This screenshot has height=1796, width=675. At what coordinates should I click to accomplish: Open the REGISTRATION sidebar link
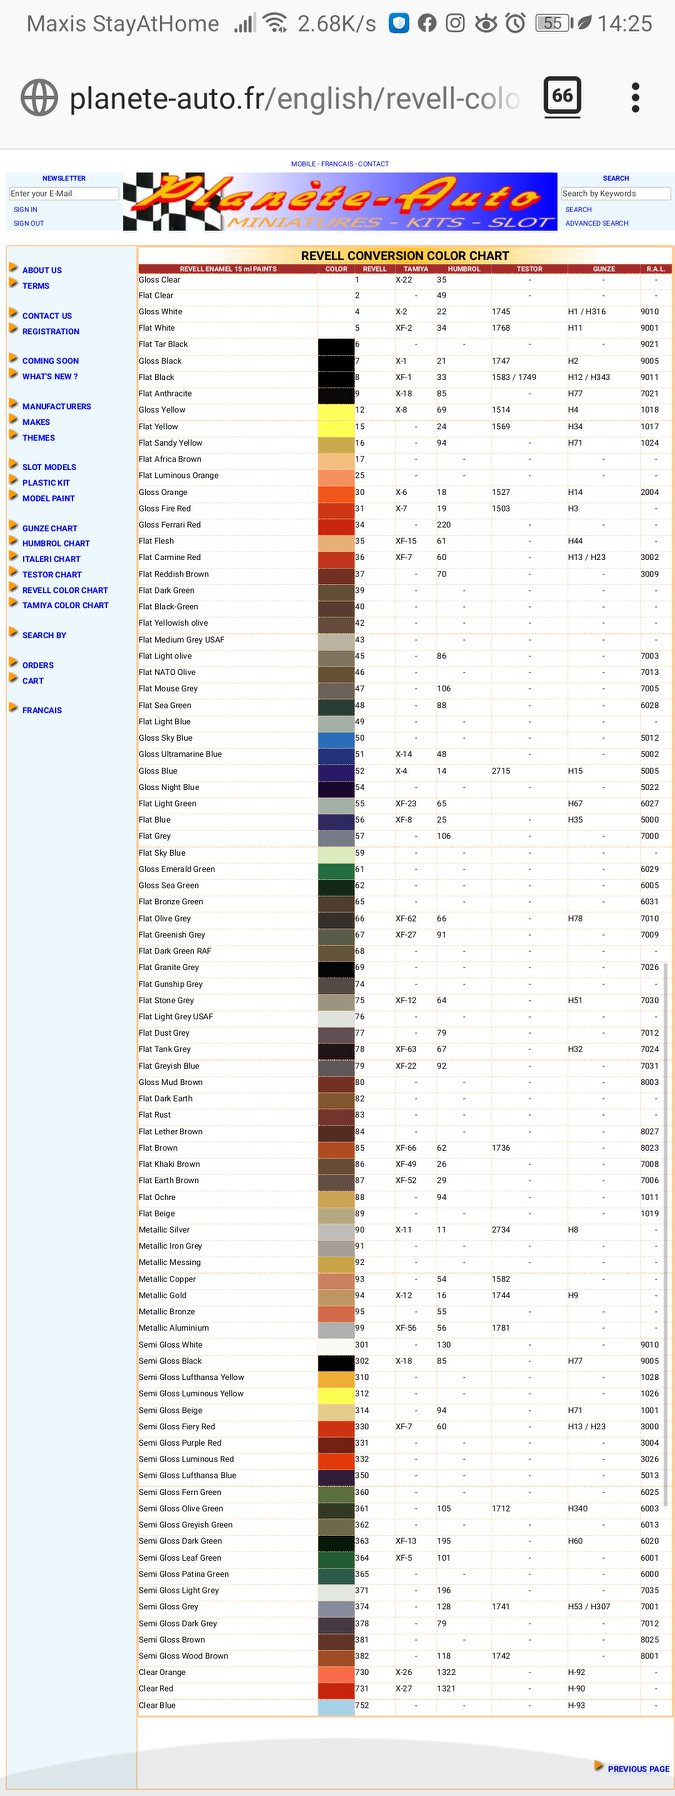pyautogui.click(x=51, y=331)
